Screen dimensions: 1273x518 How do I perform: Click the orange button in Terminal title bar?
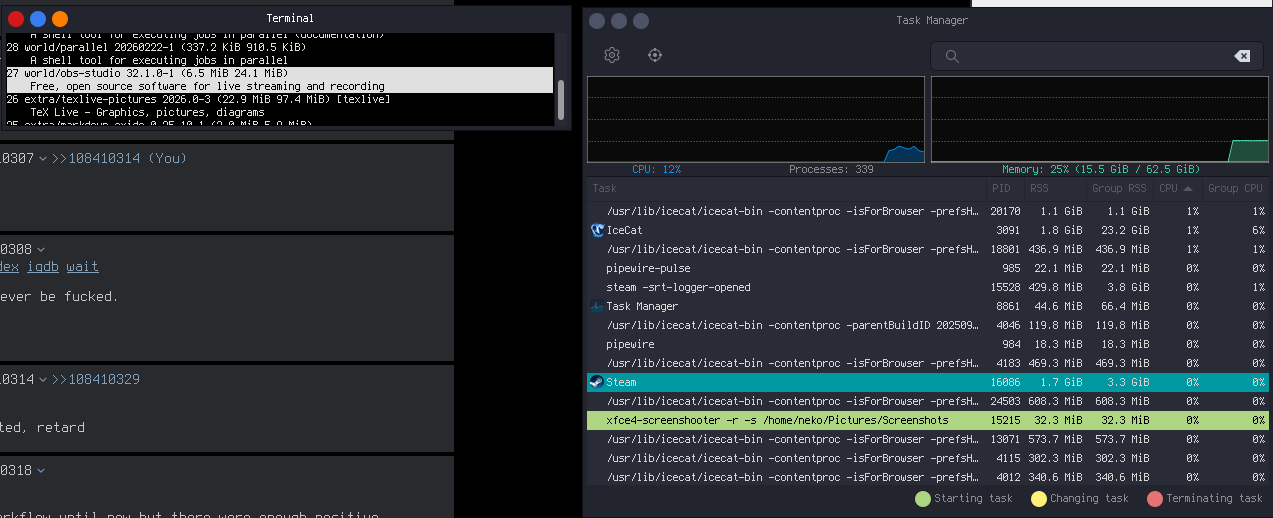click(60, 18)
